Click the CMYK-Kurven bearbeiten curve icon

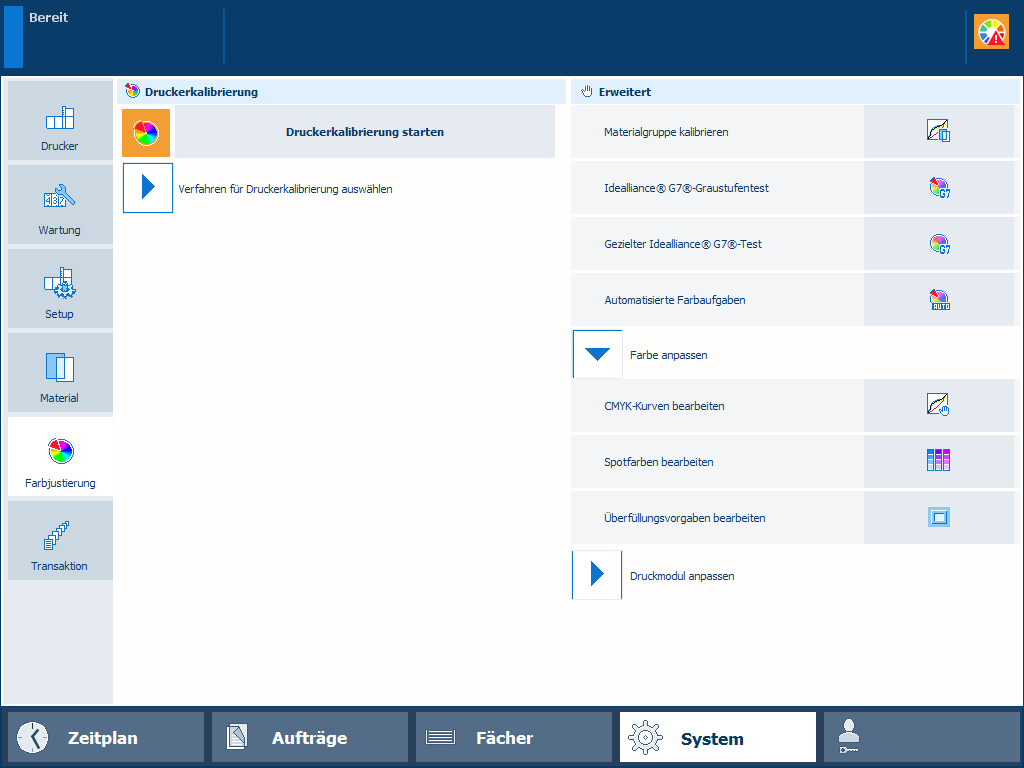[938, 406]
